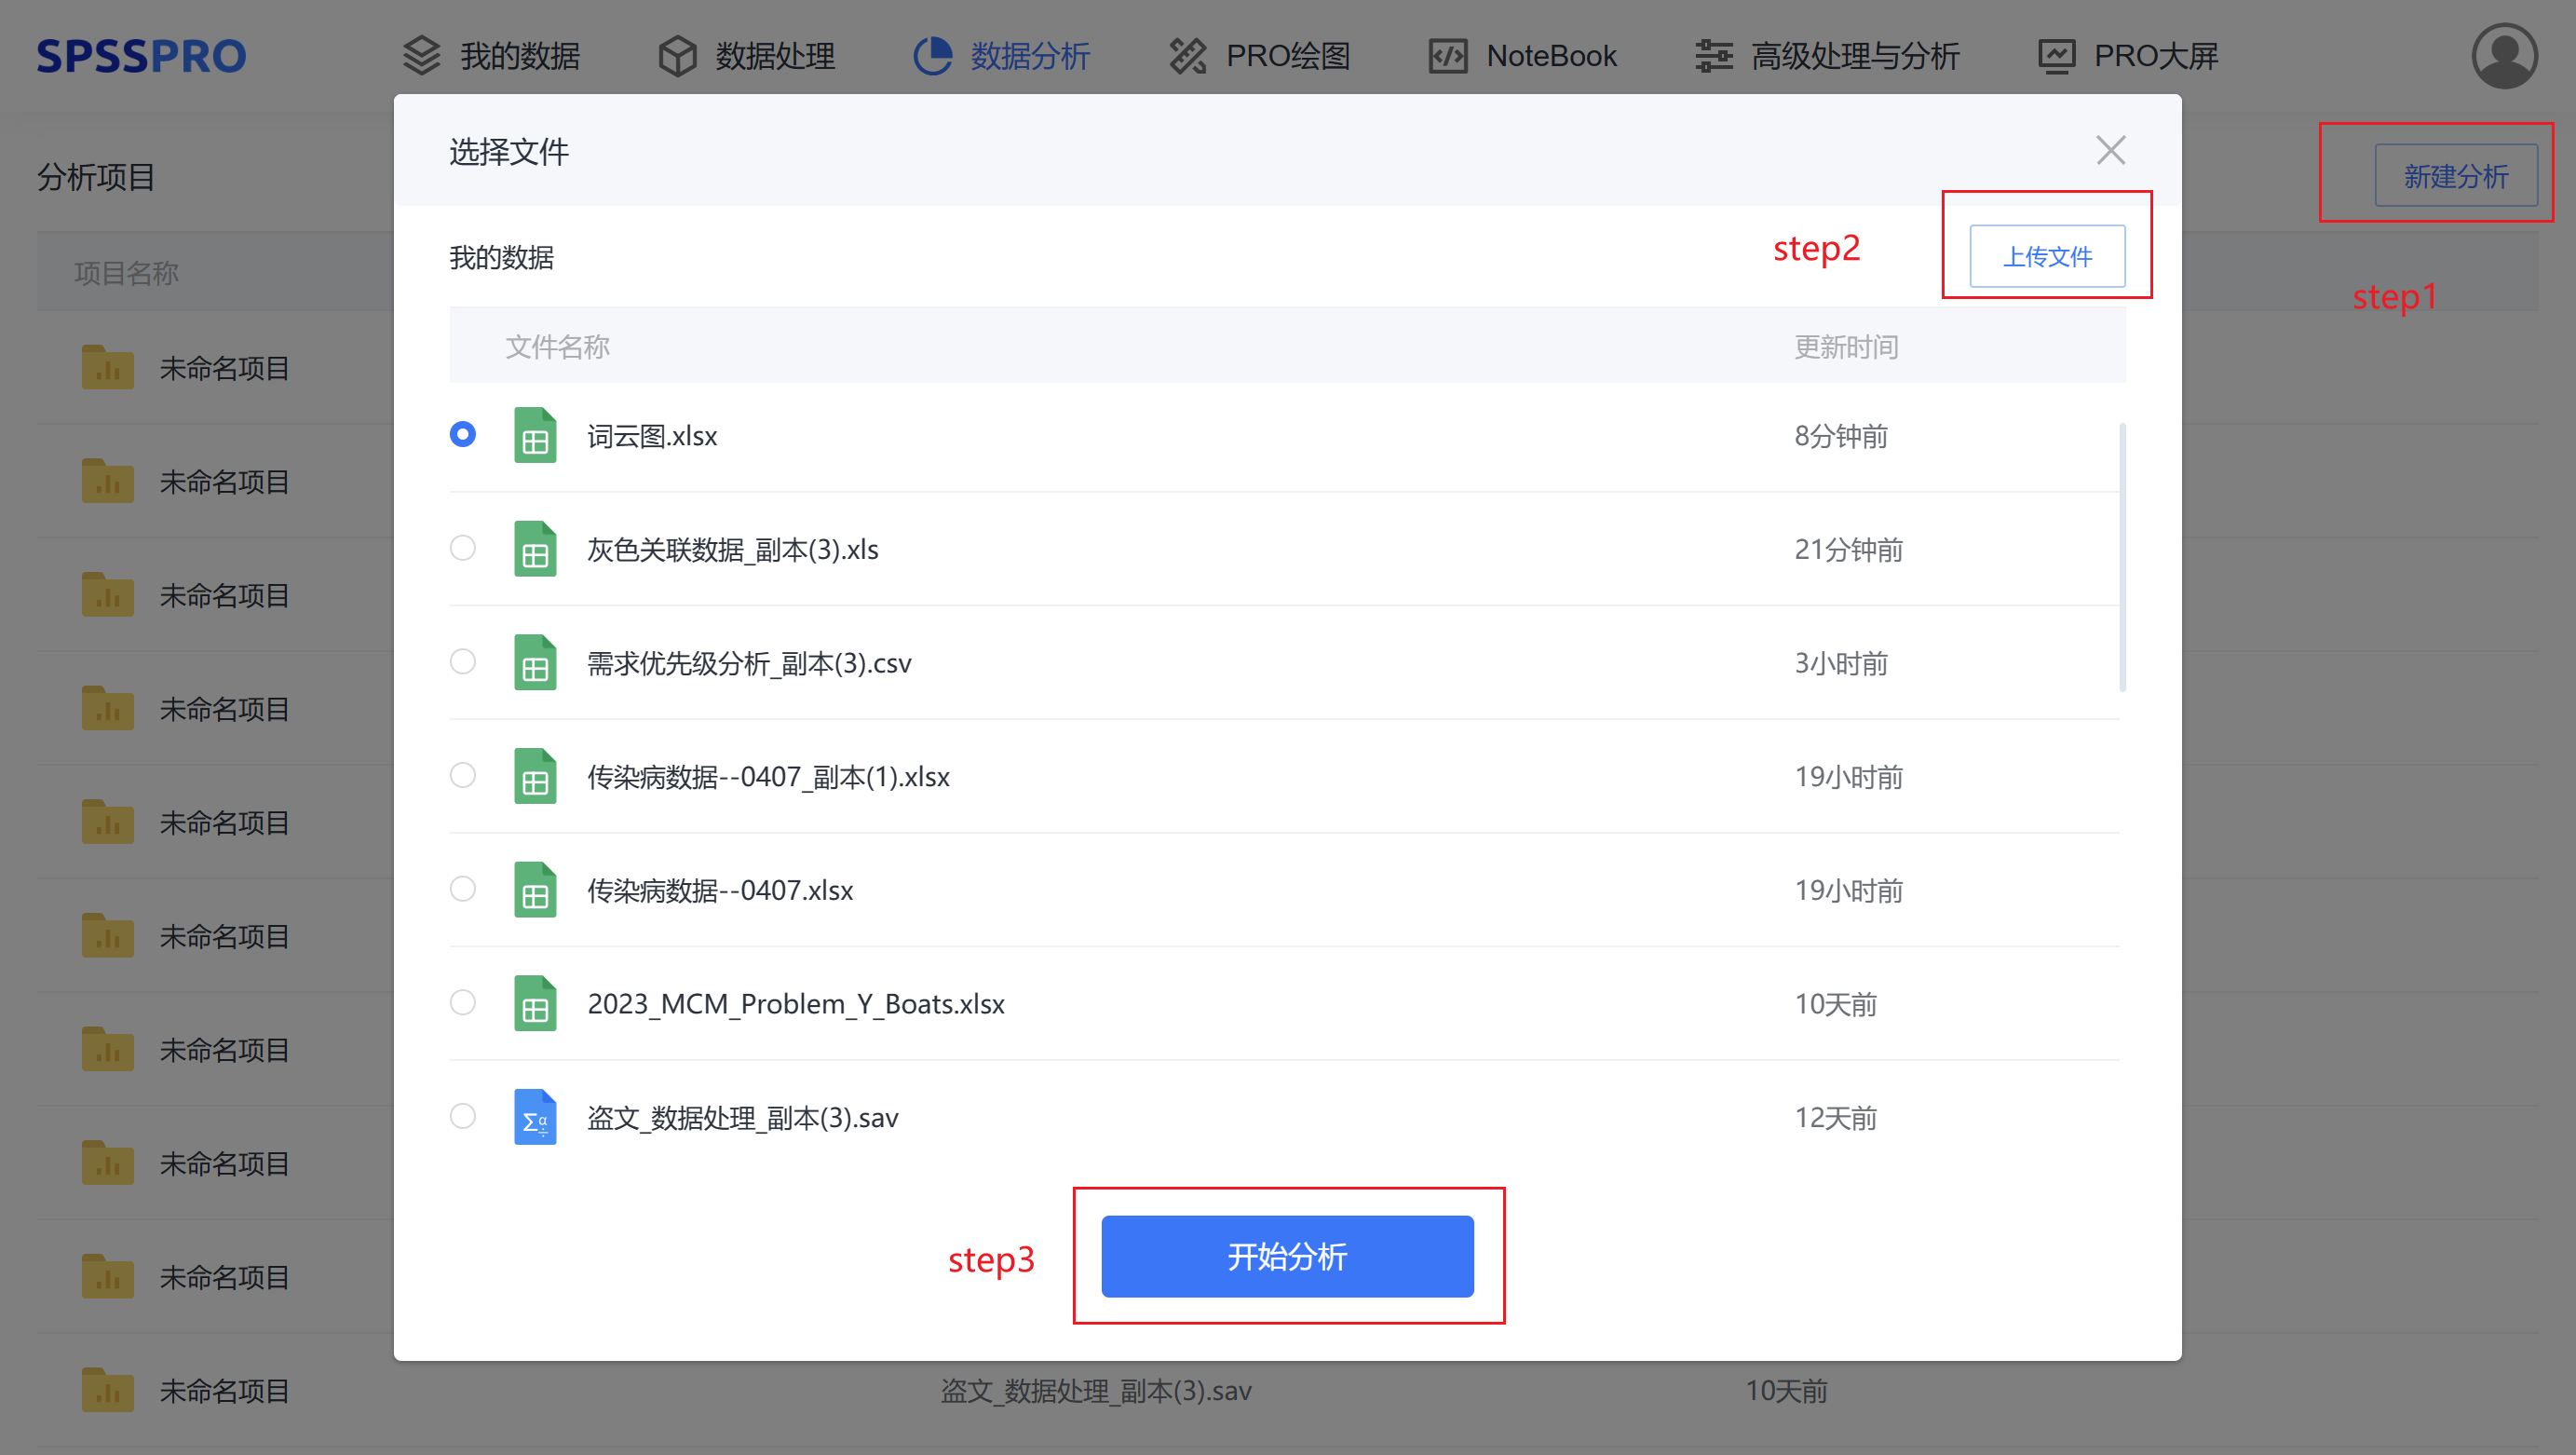This screenshot has height=1455, width=2576.
Task: Click the file list scrollbar in the dialog
Action: [x=2122, y=557]
